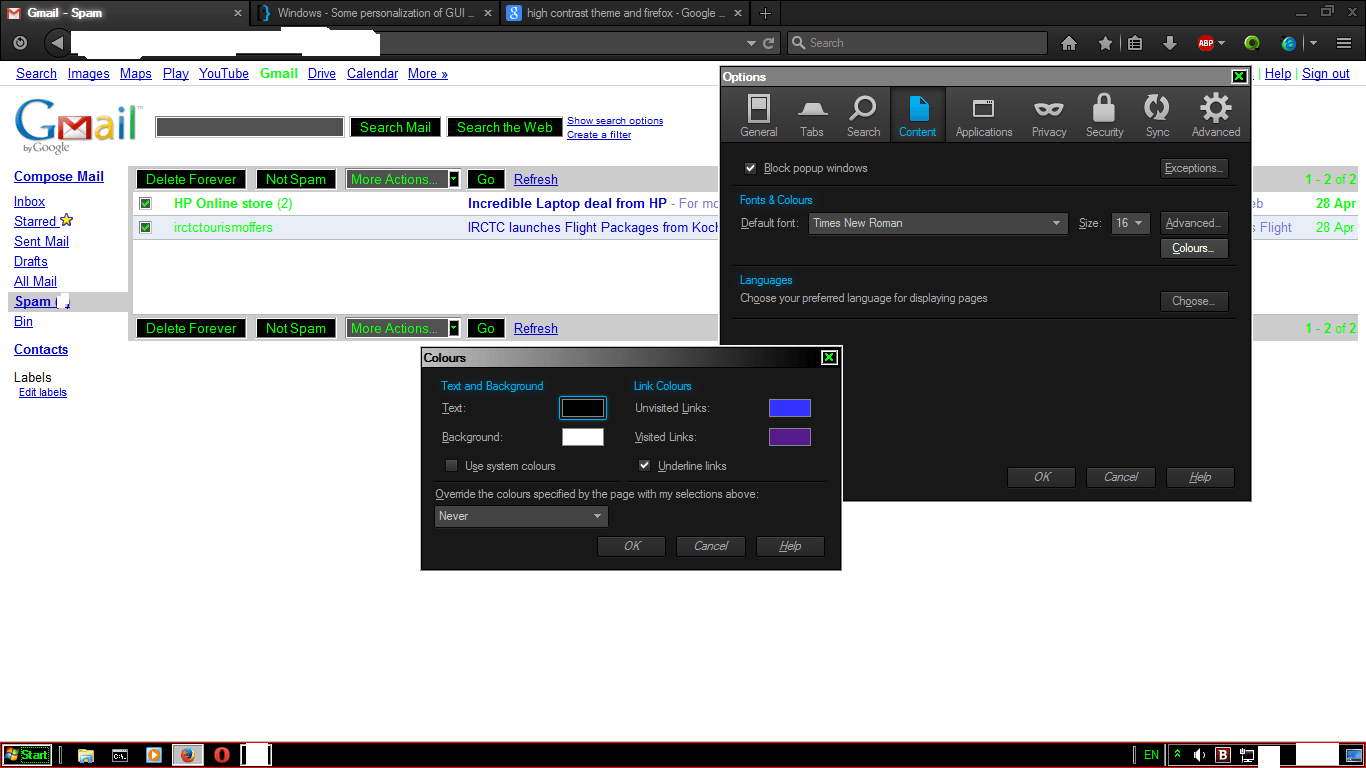Screen dimensions: 1366x768
Task: Click the fonts Advanced... button
Action: tap(1194, 223)
